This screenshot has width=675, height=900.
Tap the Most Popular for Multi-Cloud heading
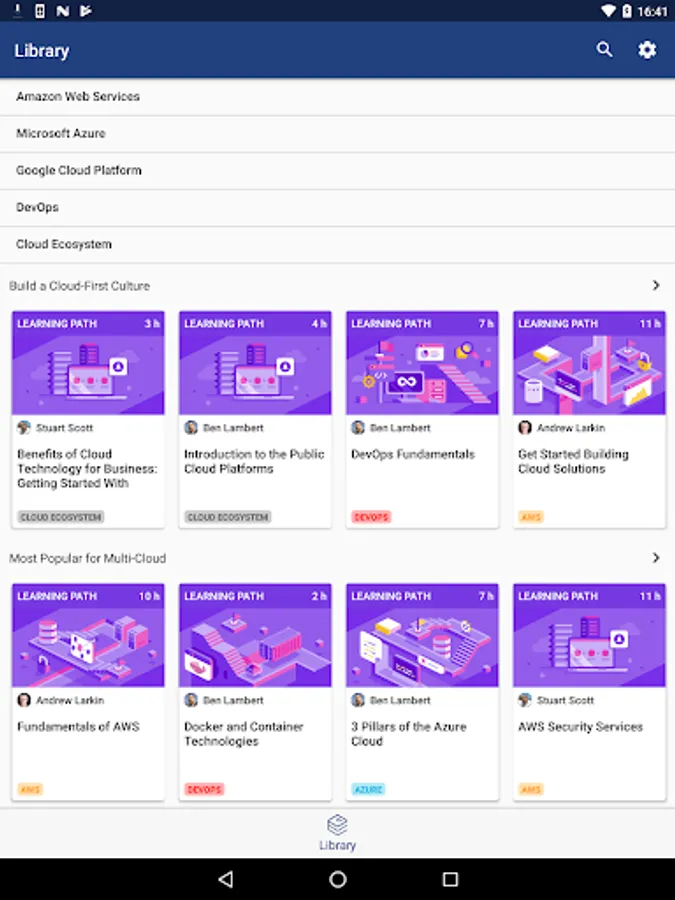[x=87, y=558]
